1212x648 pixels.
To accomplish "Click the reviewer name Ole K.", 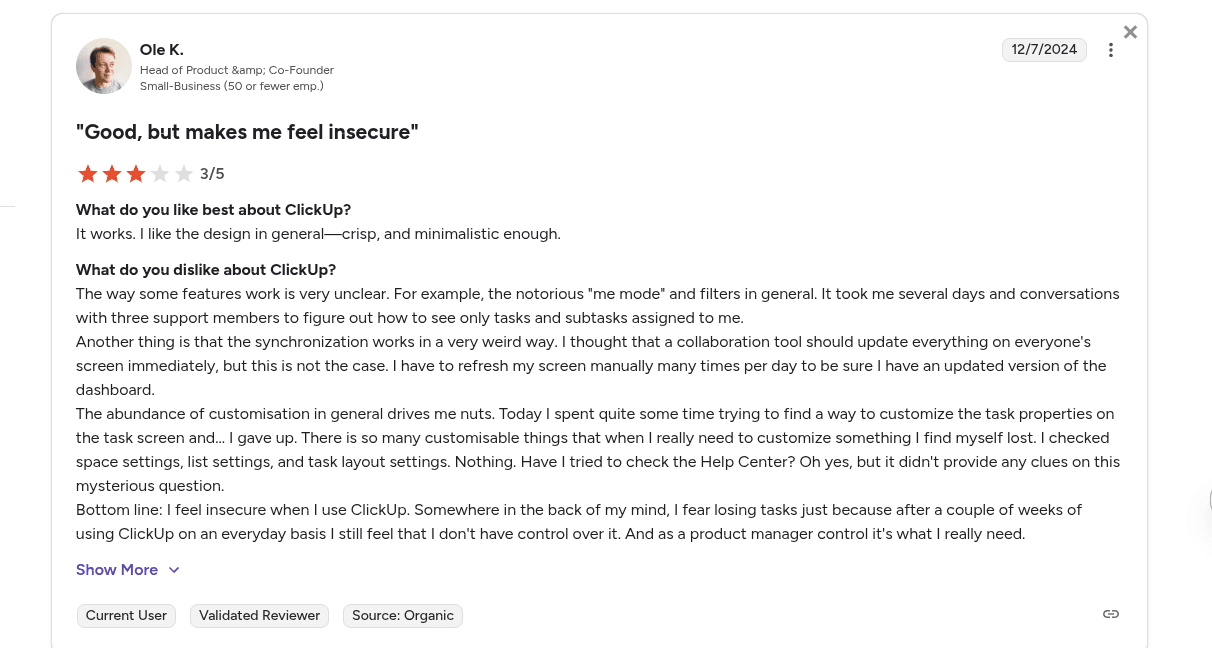I will click(x=162, y=50).
